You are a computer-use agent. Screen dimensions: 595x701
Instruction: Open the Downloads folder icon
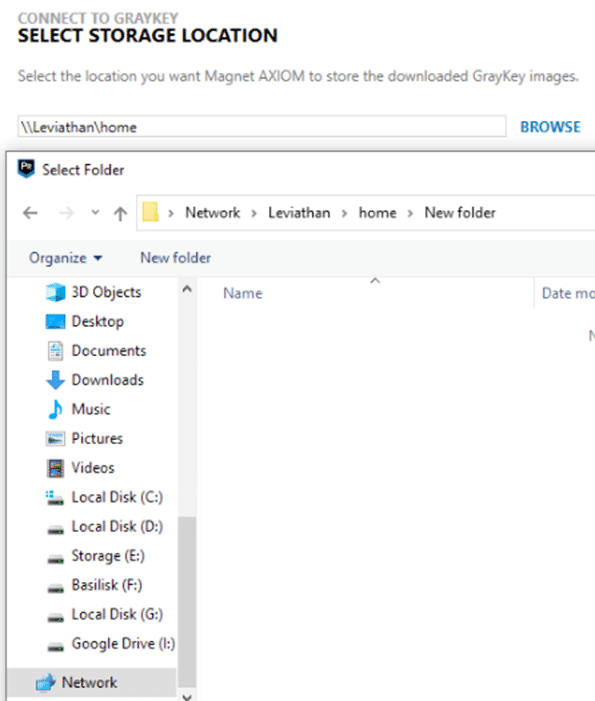coord(55,380)
